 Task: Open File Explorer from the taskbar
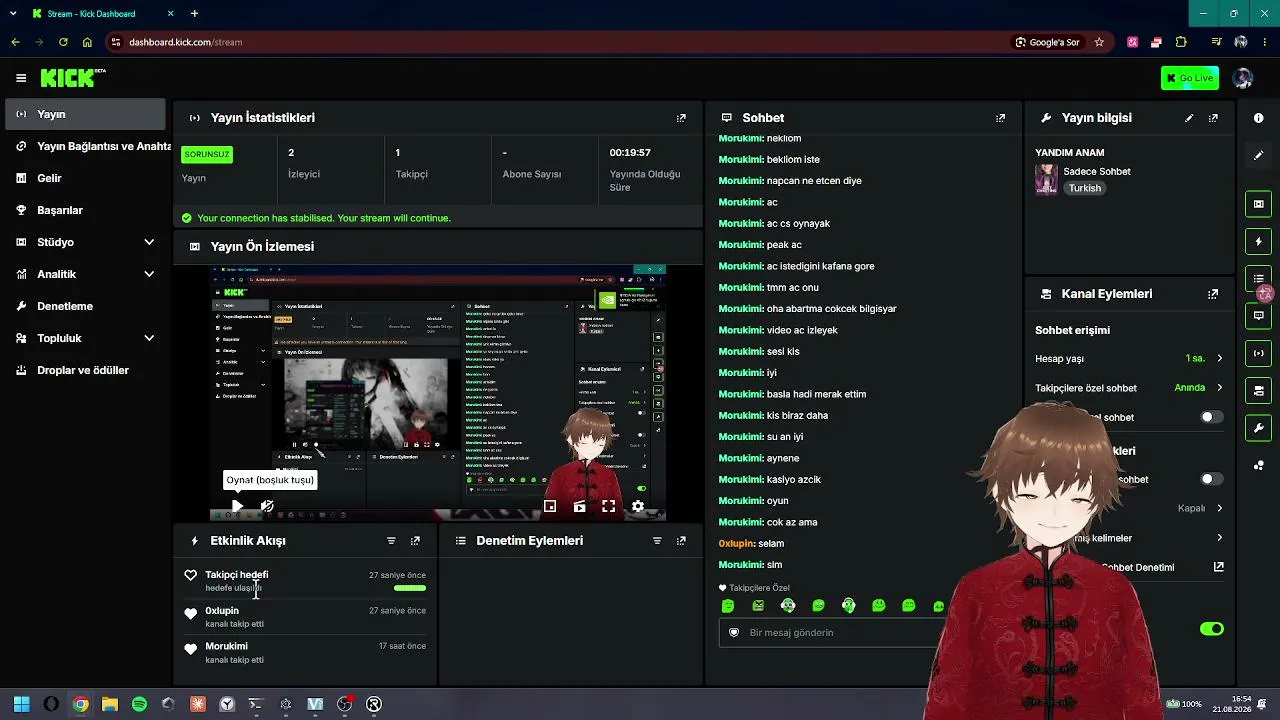(110, 704)
